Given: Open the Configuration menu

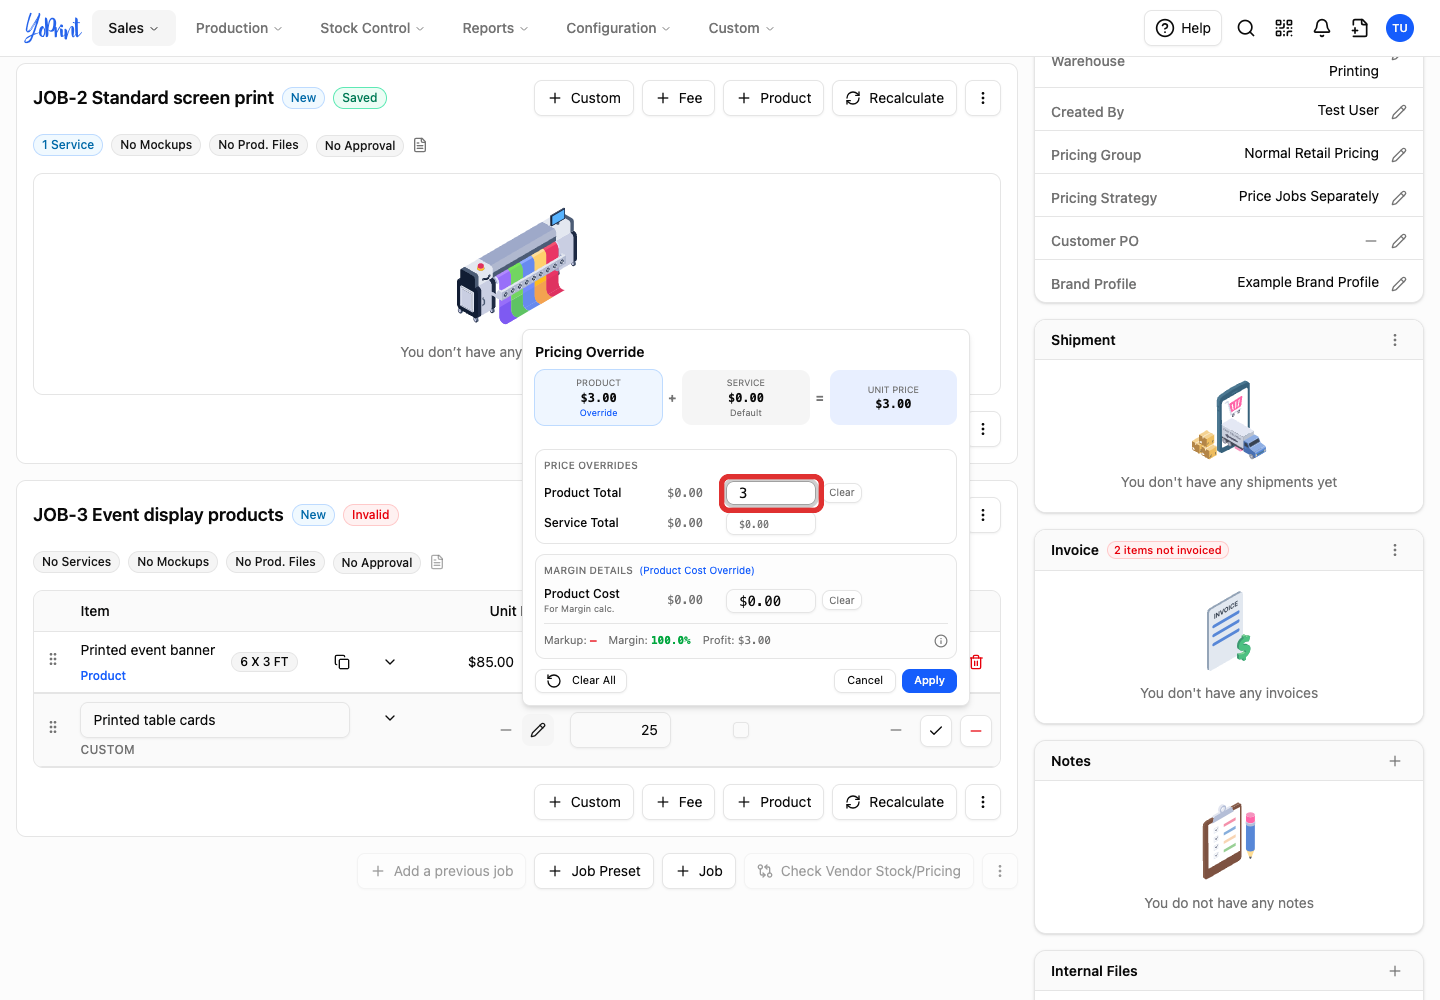Looking at the screenshot, I should point(618,28).
